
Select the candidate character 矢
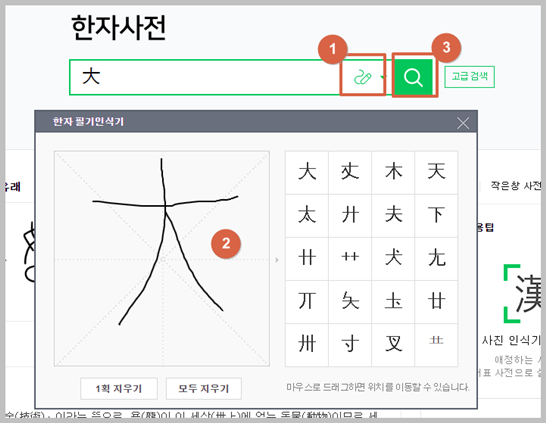point(350,302)
